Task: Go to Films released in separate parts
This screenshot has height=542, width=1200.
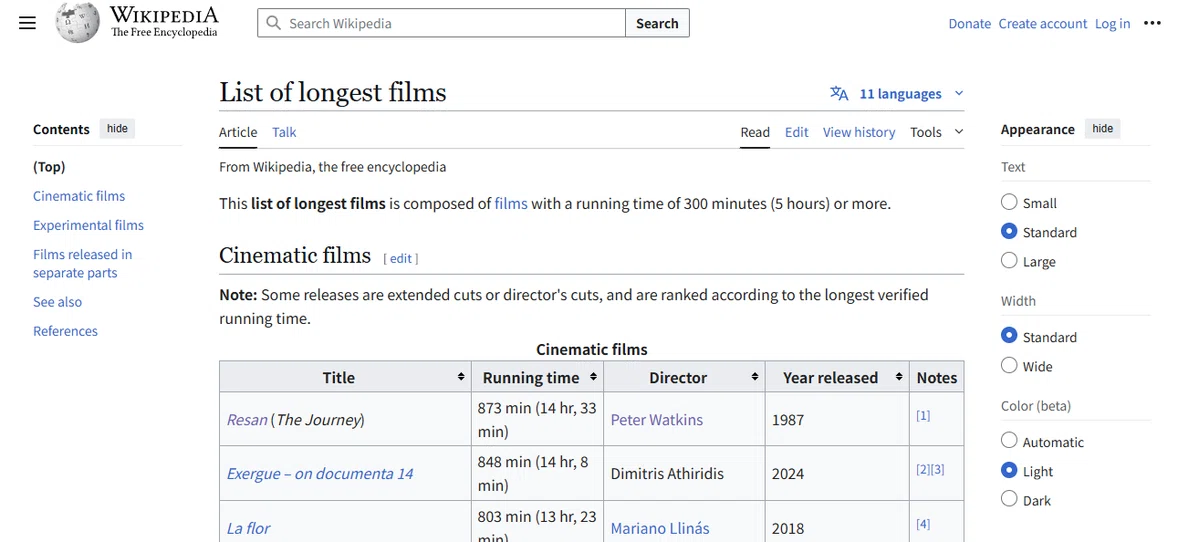Action: pos(82,263)
